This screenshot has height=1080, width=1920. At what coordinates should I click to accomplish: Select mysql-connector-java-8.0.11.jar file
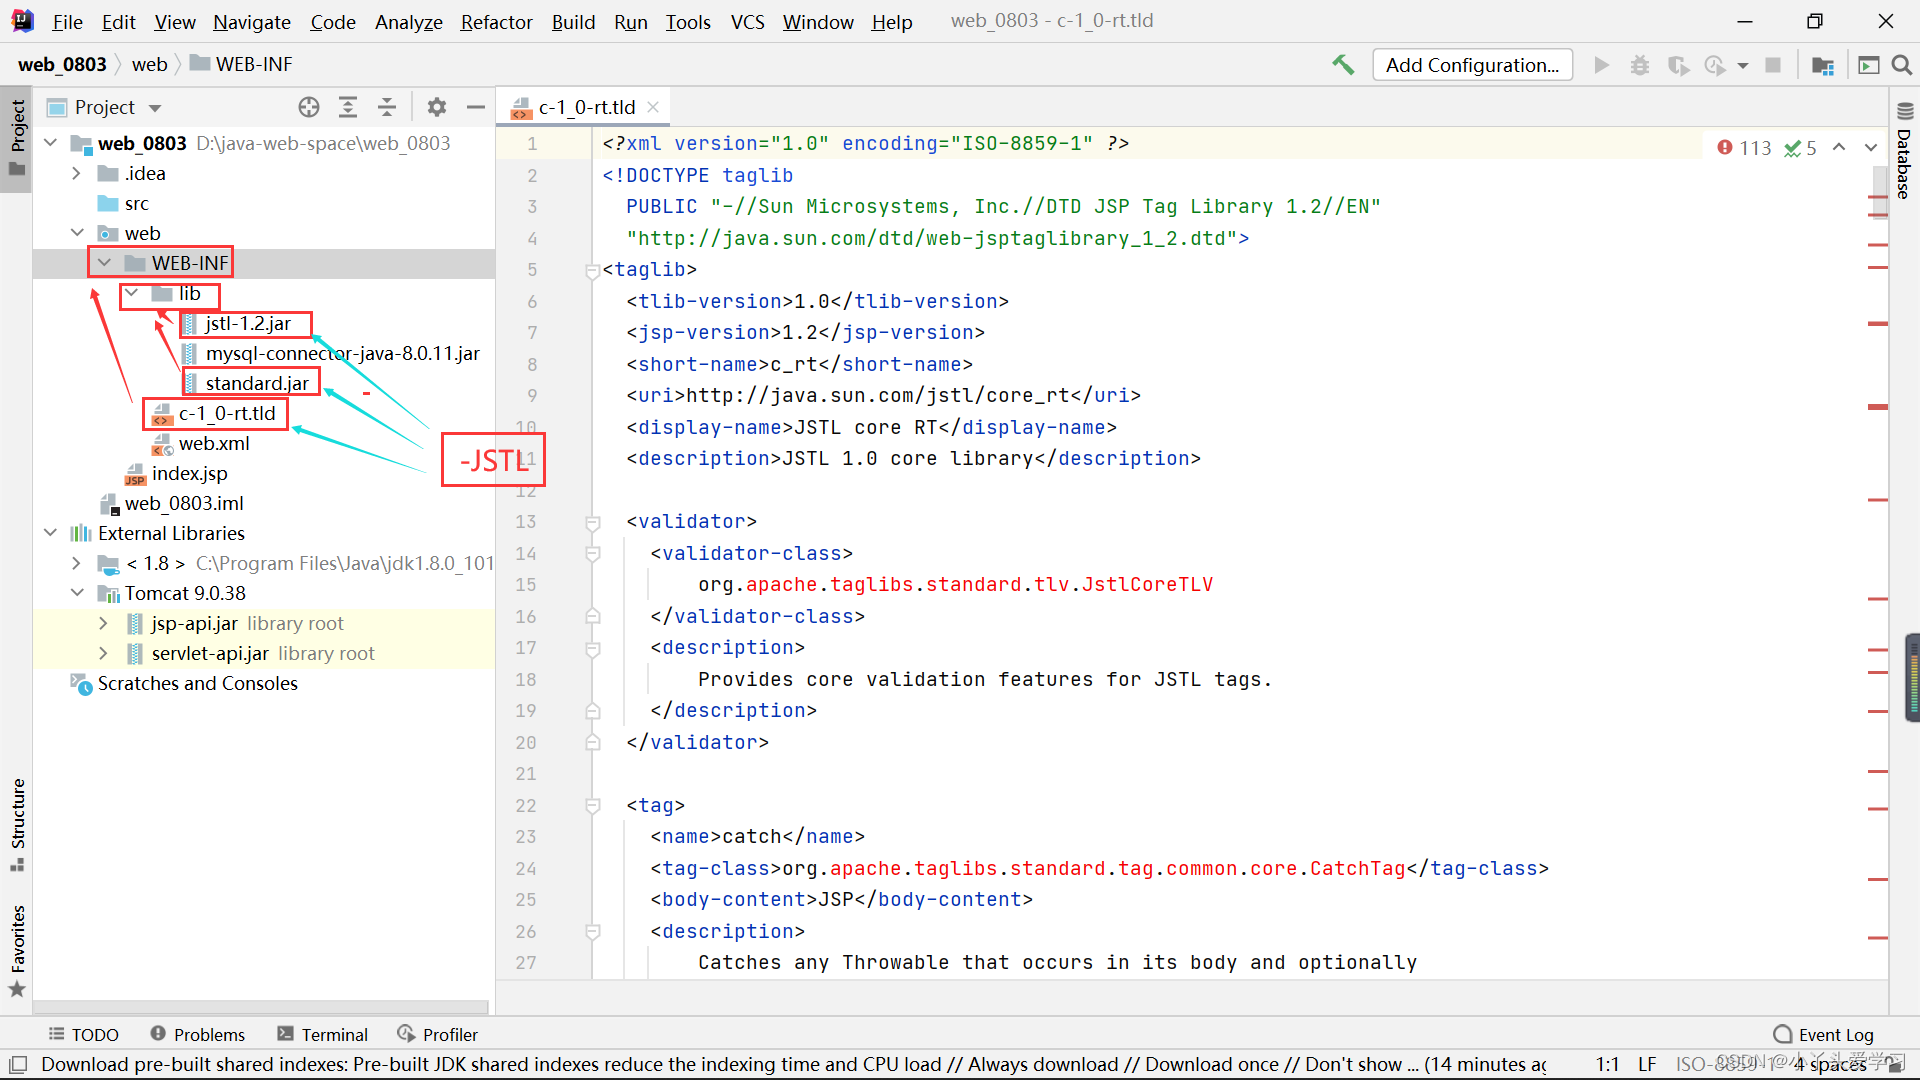(342, 353)
